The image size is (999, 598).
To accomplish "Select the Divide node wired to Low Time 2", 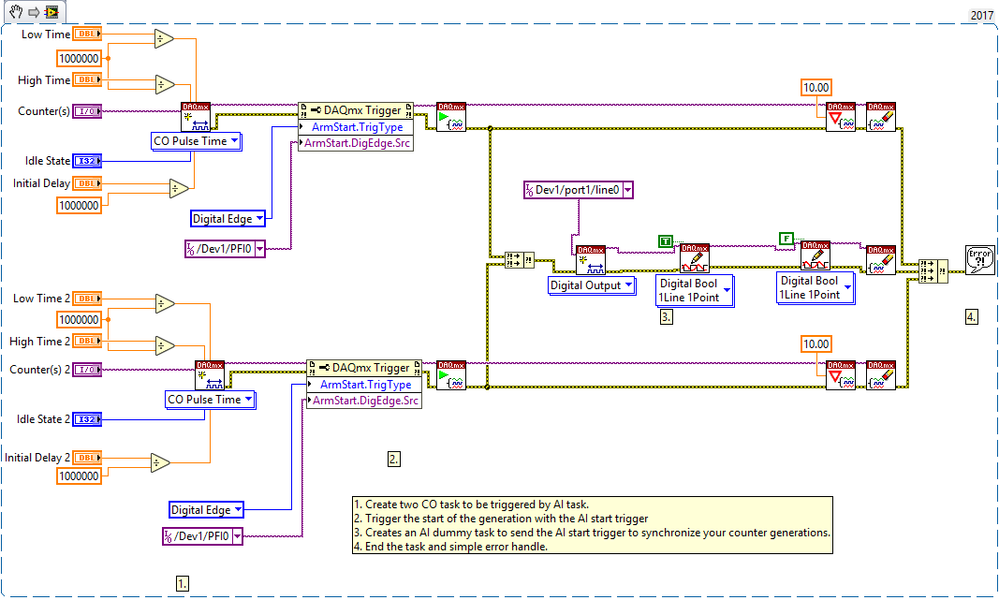I will (x=165, y=303).
